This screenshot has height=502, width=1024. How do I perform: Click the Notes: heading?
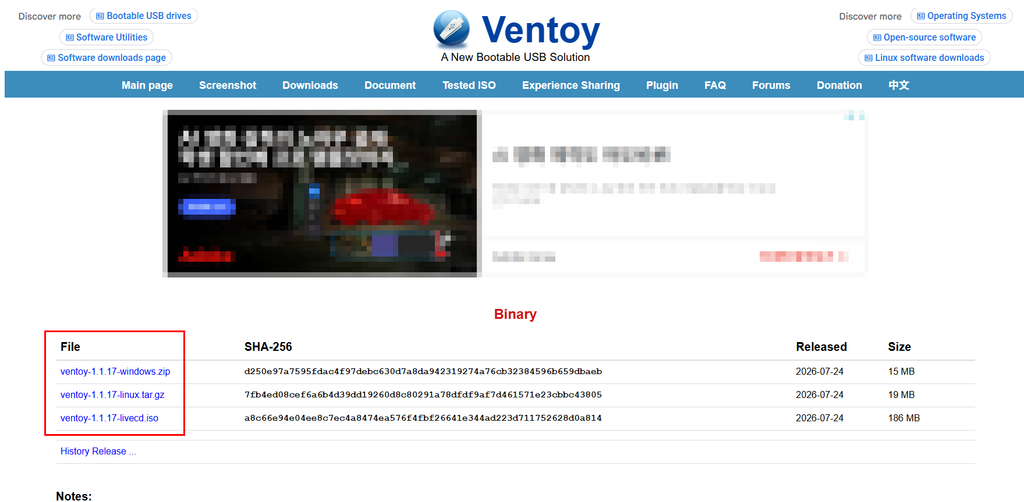(x=74, y=496)
